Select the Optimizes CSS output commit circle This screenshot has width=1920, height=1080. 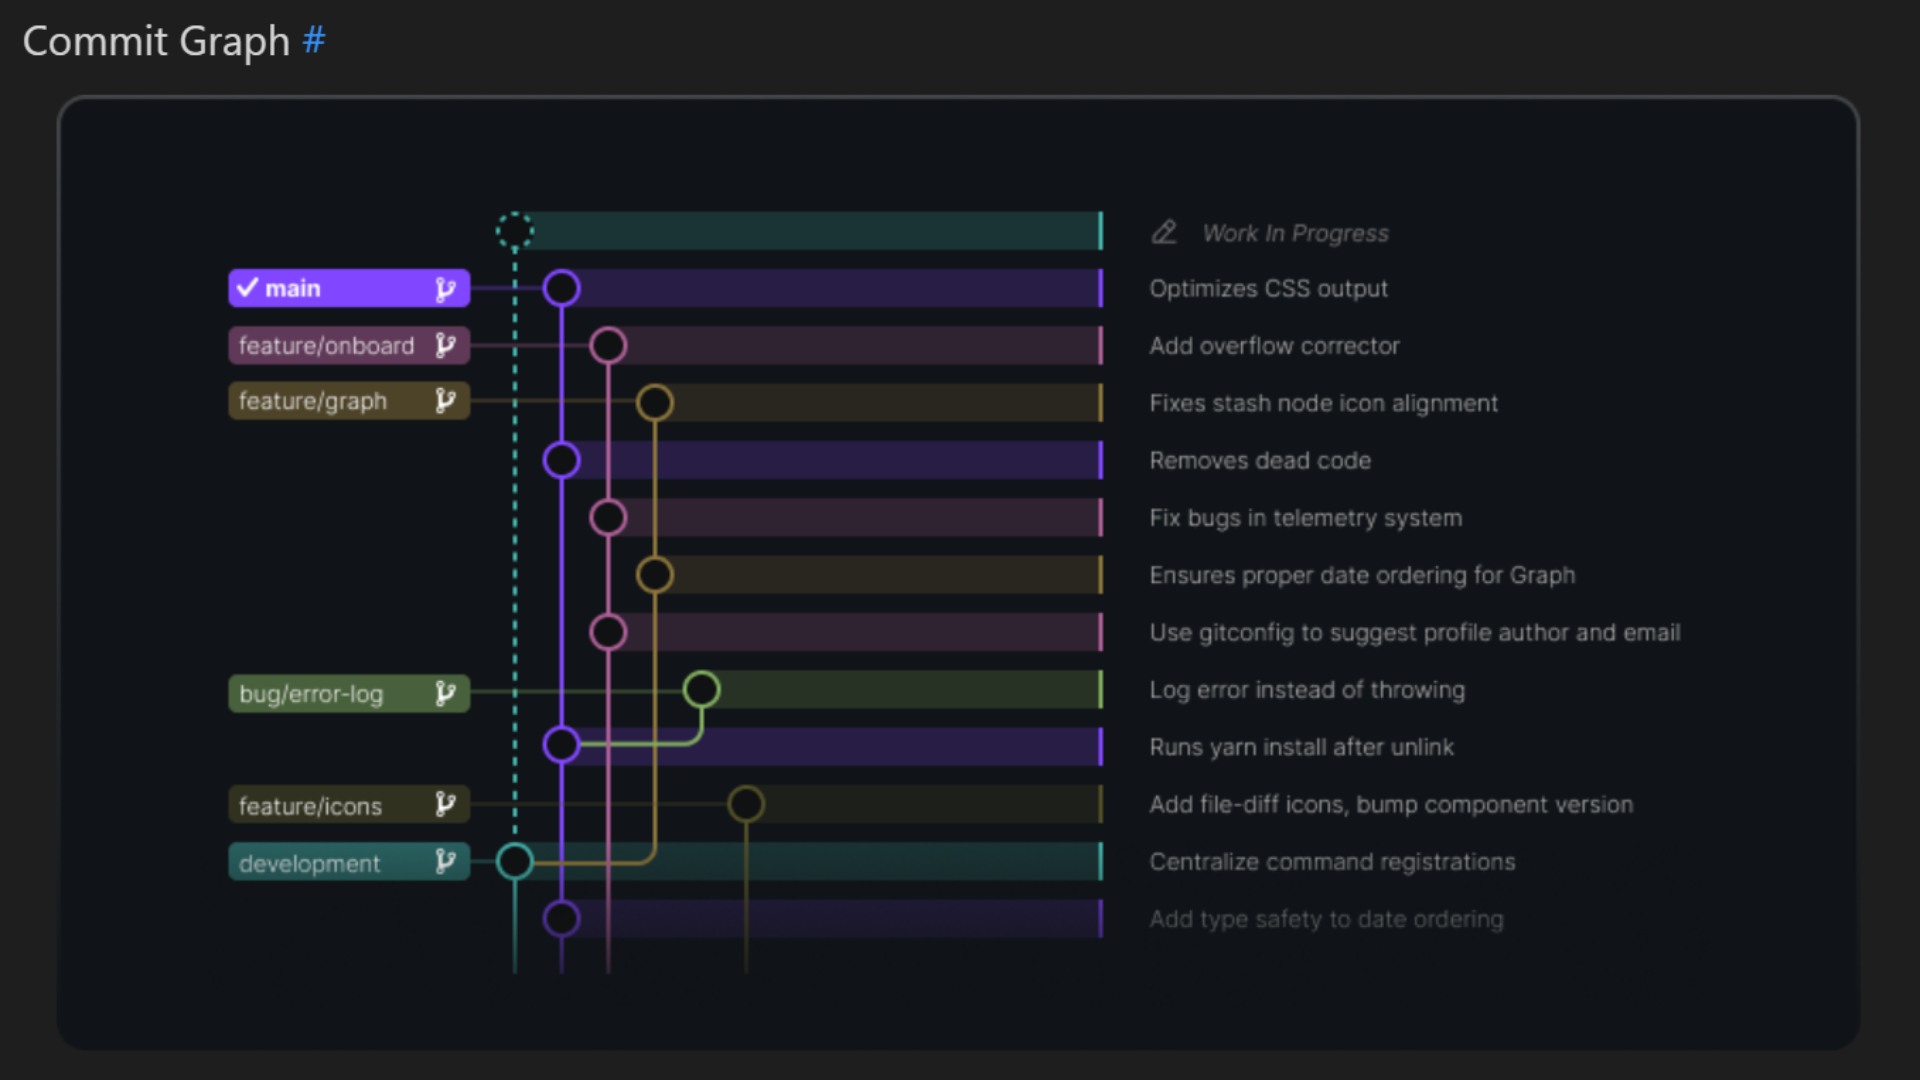click(561, 288)
